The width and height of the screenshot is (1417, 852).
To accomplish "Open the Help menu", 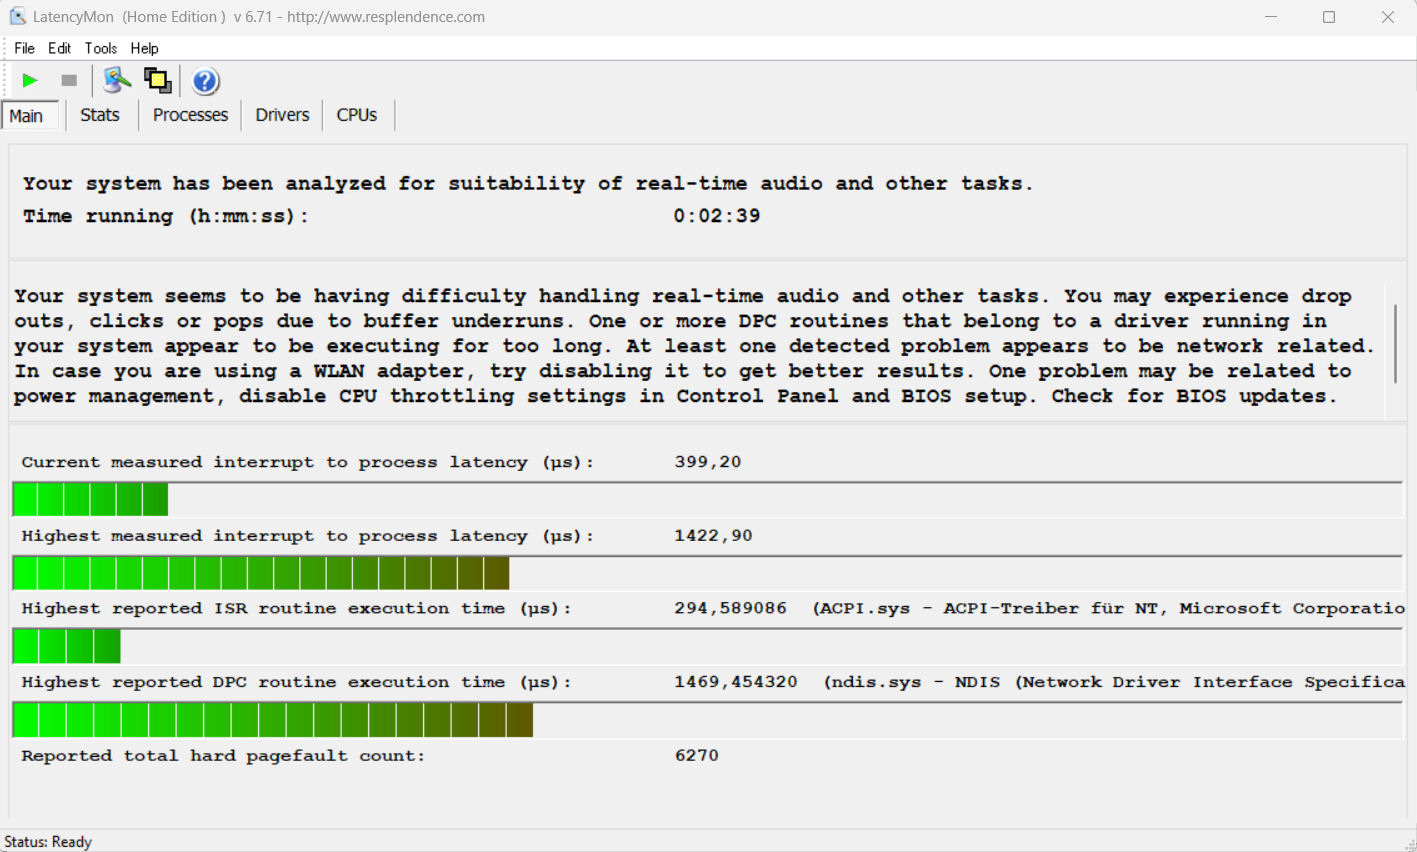I will coord(144,48).
